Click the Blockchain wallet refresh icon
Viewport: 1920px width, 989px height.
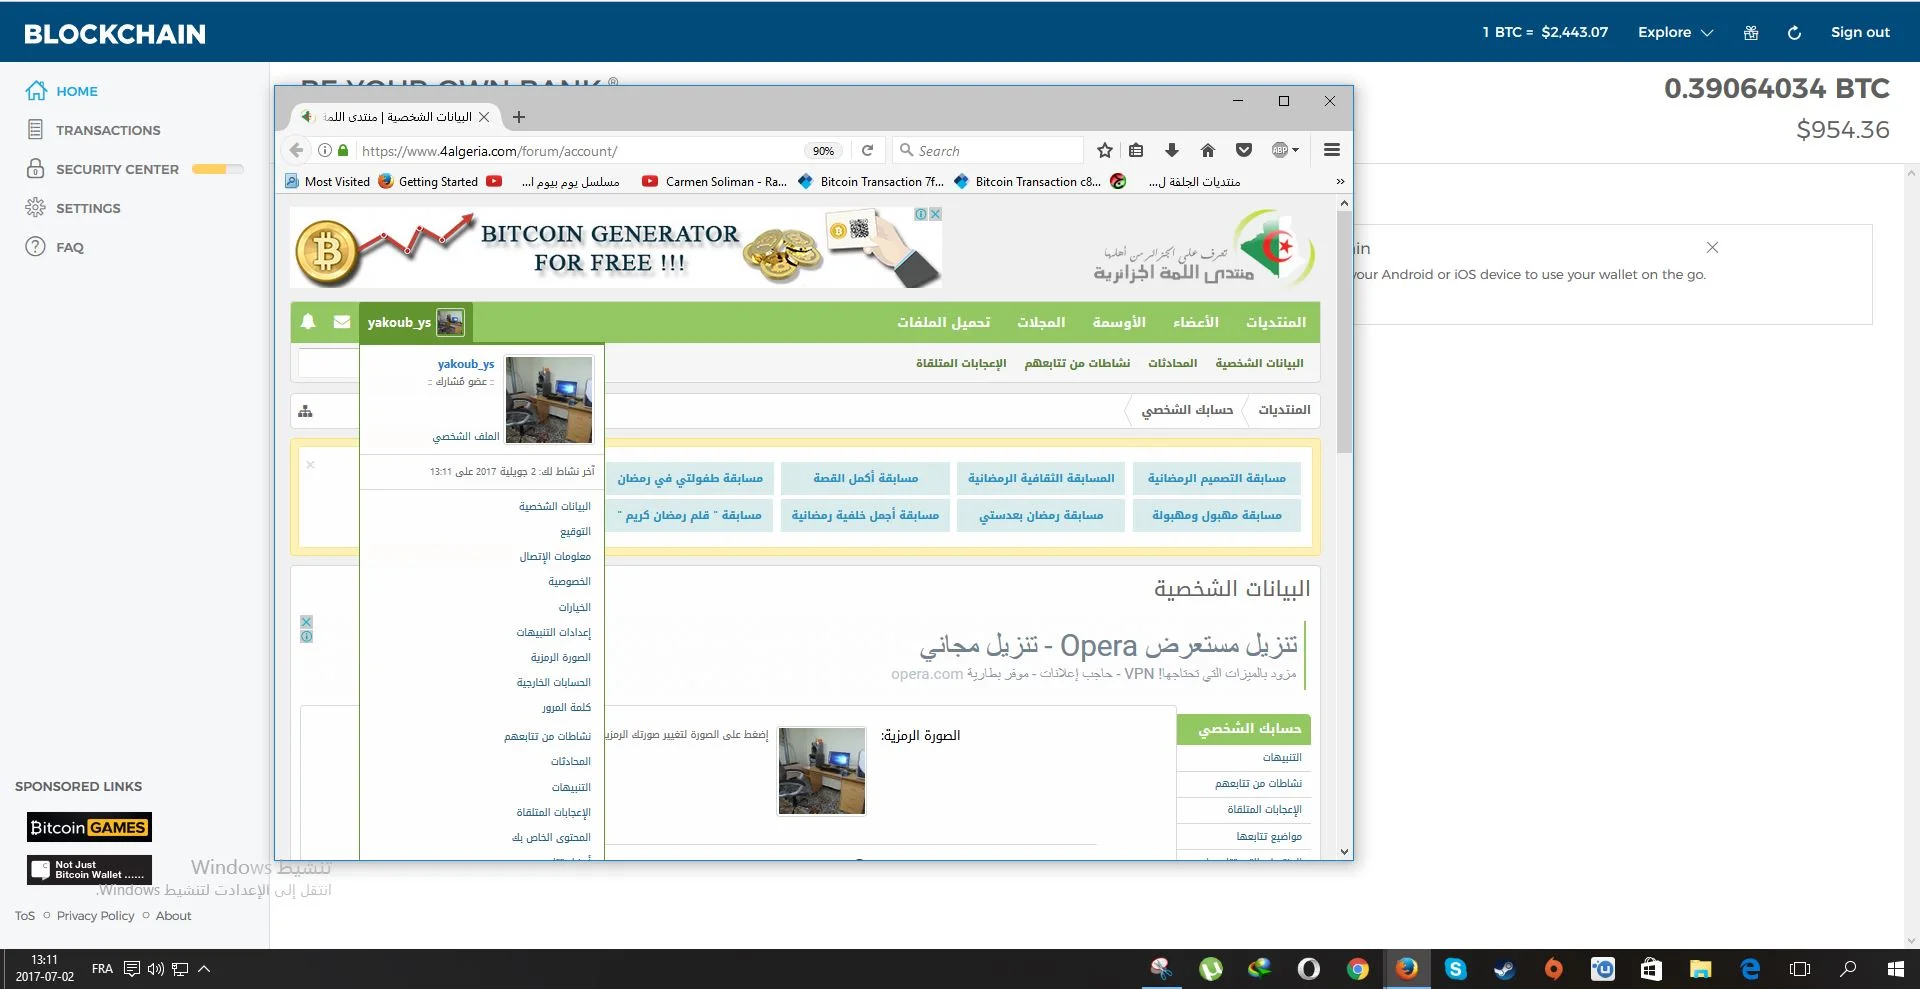tap(1794, 33)
